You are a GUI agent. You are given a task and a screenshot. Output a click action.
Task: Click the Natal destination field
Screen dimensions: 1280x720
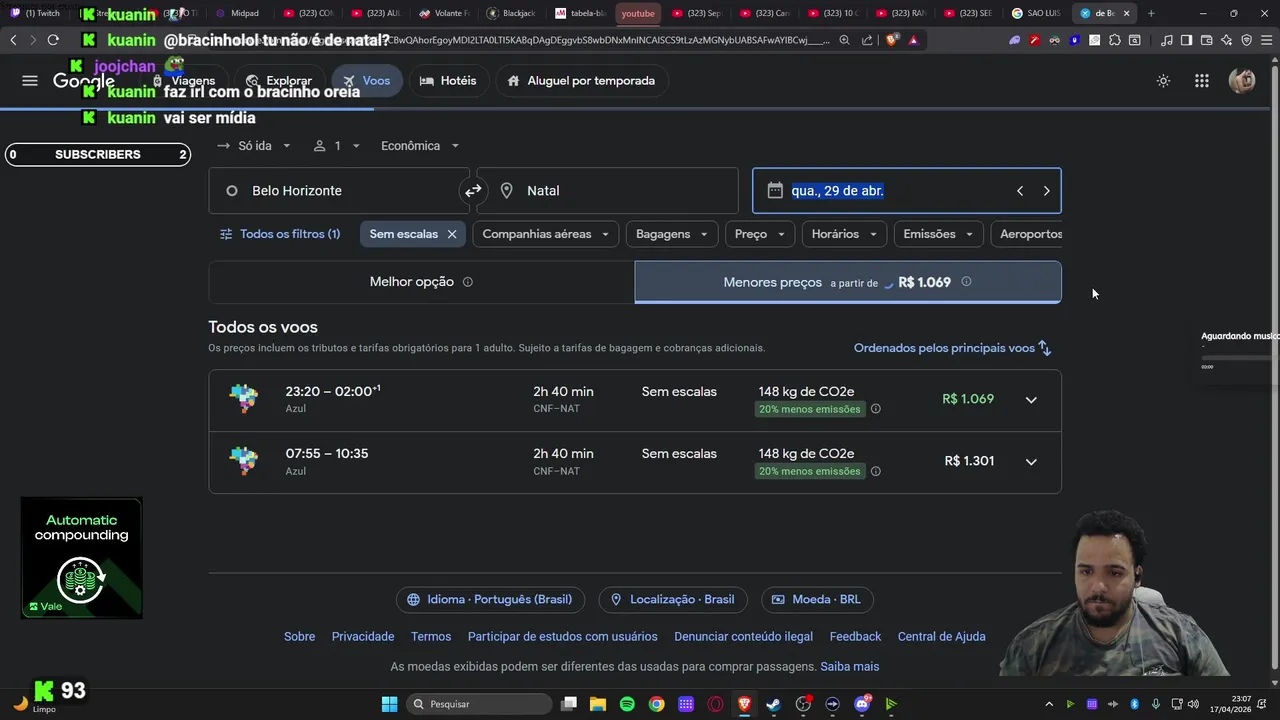[608, 191]
